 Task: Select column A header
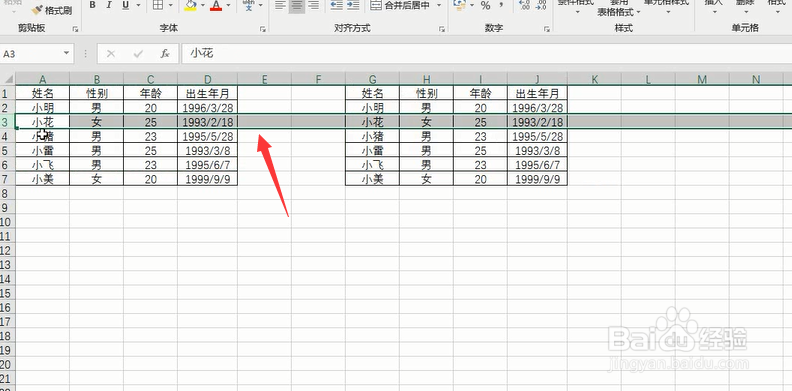[x=42, y=79]
